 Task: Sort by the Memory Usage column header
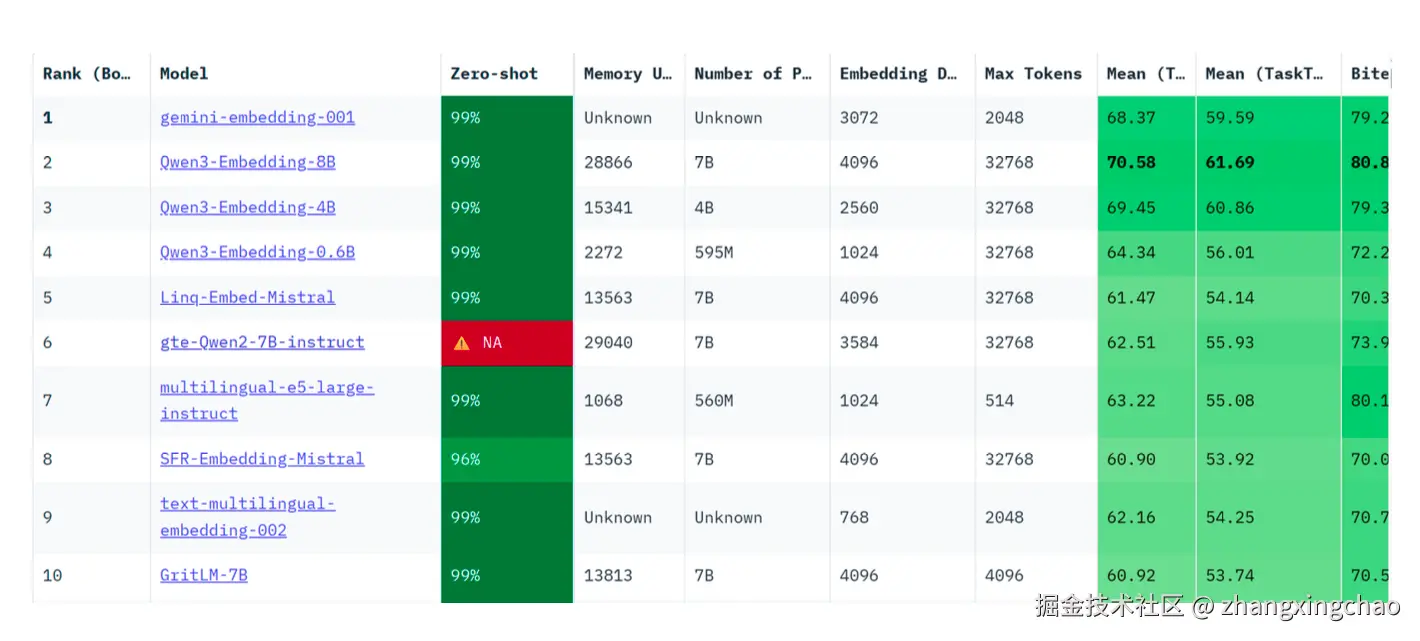tap(628, 73)
